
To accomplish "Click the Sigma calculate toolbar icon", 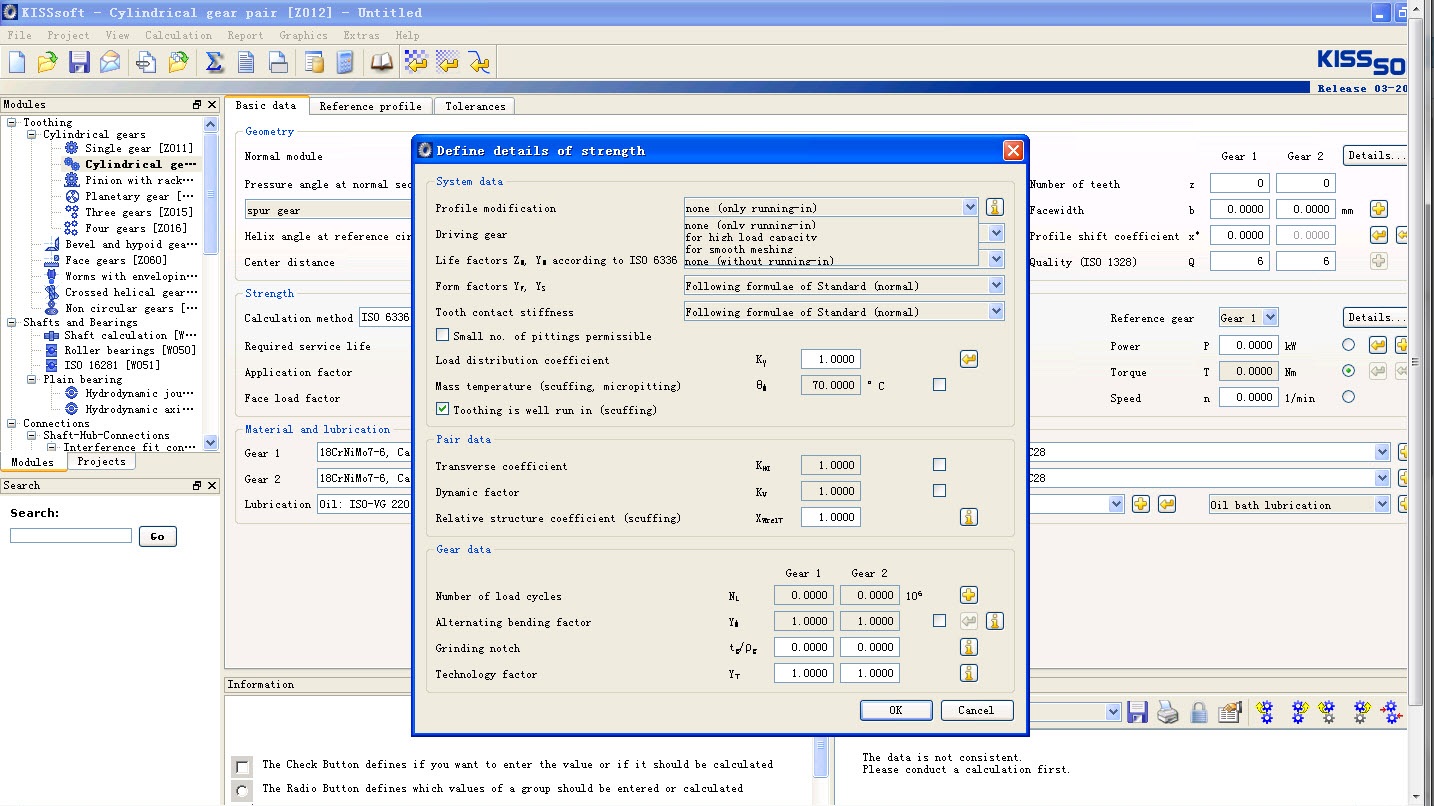I will [214, 62].
